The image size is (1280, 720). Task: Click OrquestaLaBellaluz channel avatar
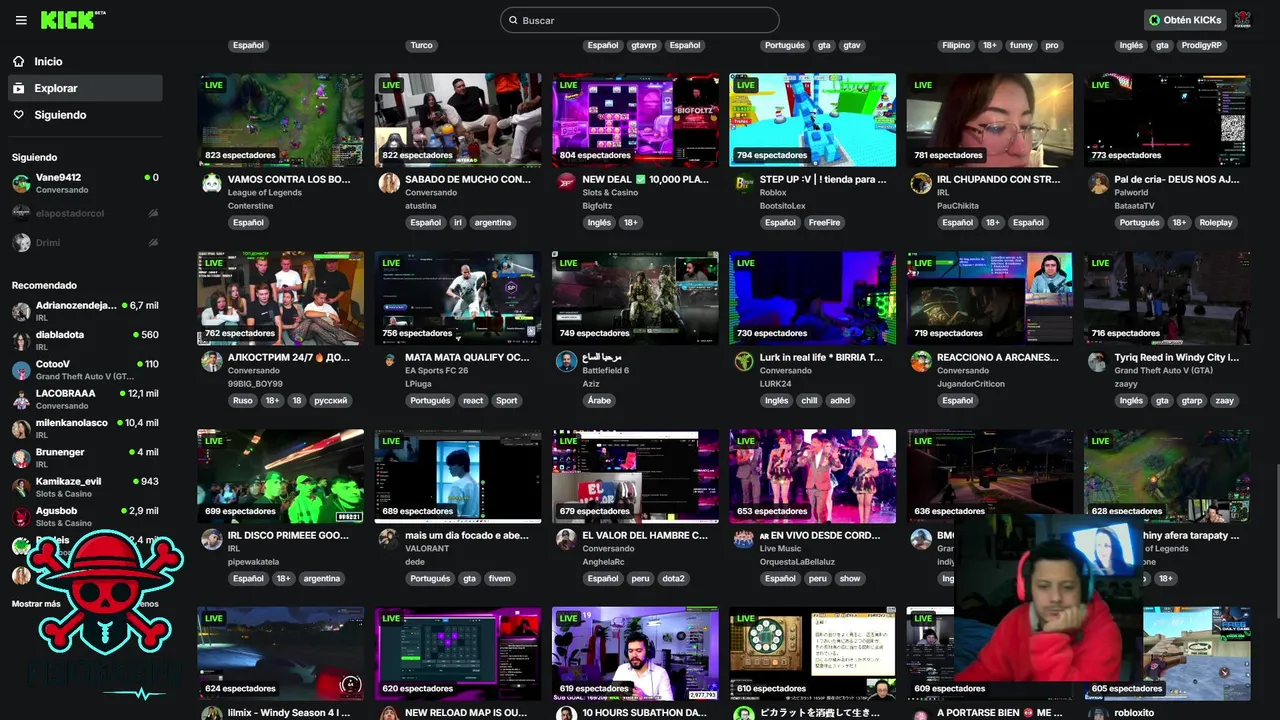(x=744, y=539)
